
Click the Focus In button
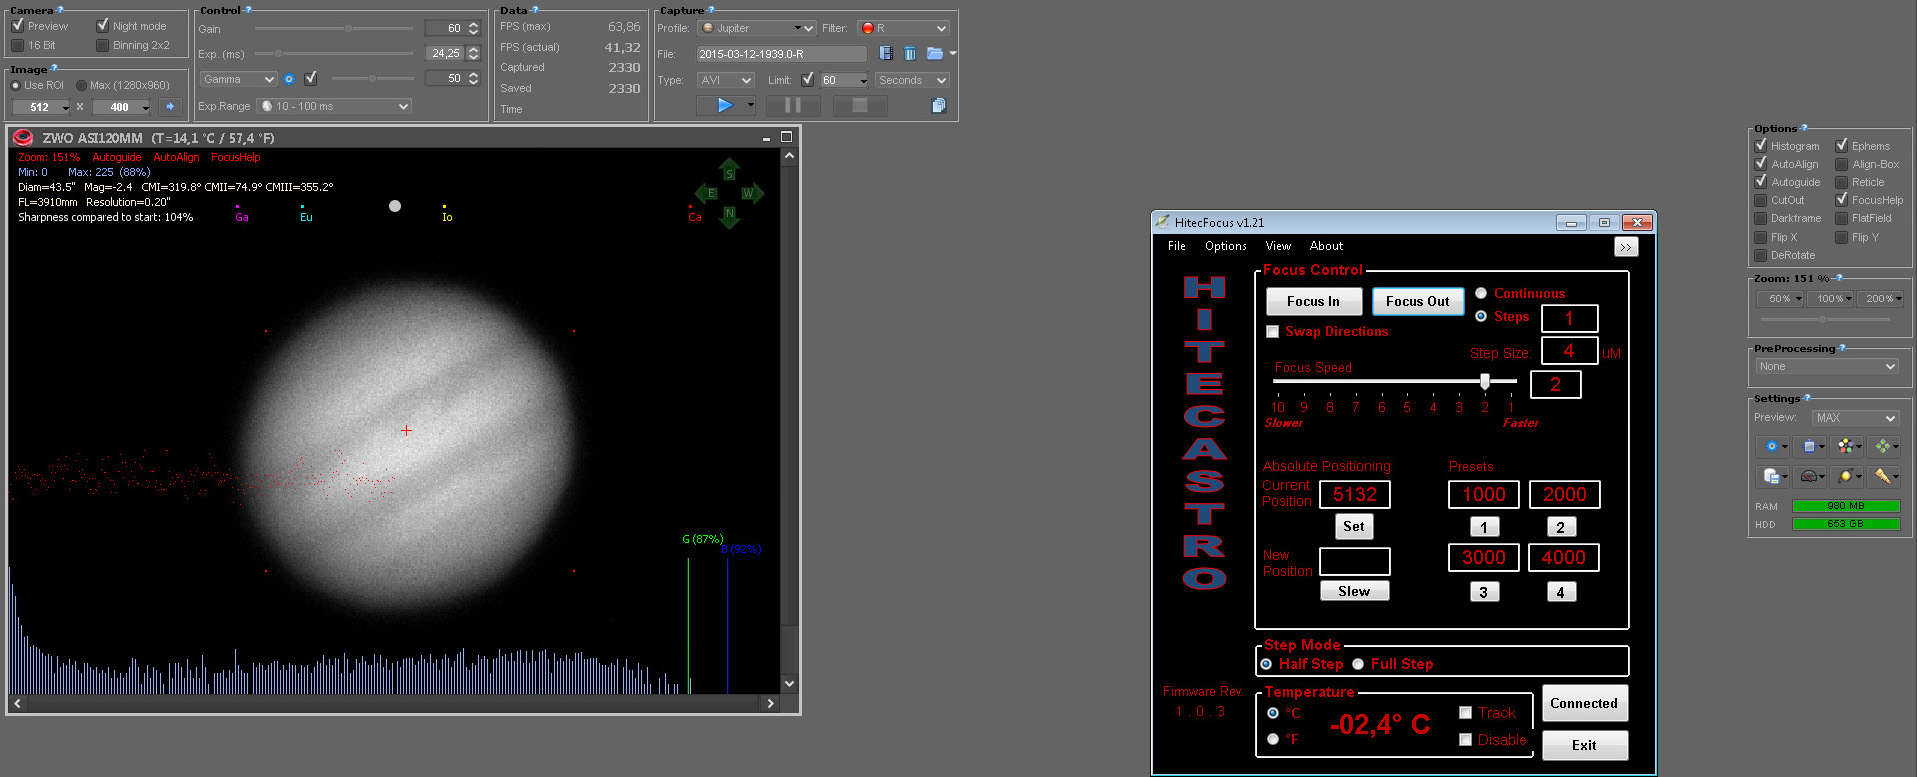tap(1313, 301)
